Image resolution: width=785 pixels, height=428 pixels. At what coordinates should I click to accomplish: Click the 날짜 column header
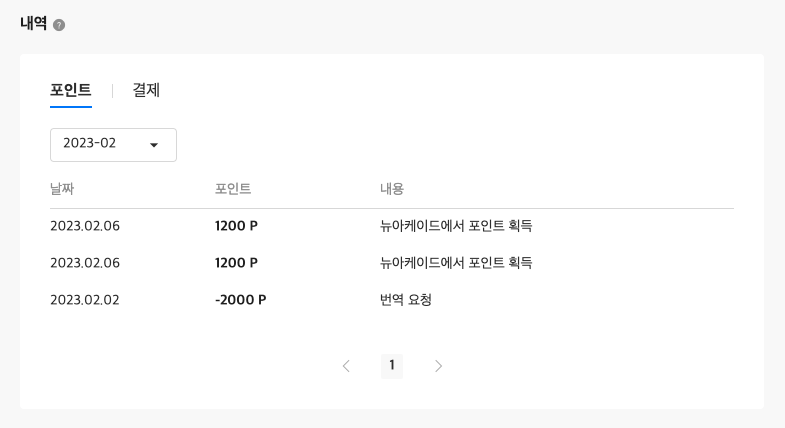62,189
